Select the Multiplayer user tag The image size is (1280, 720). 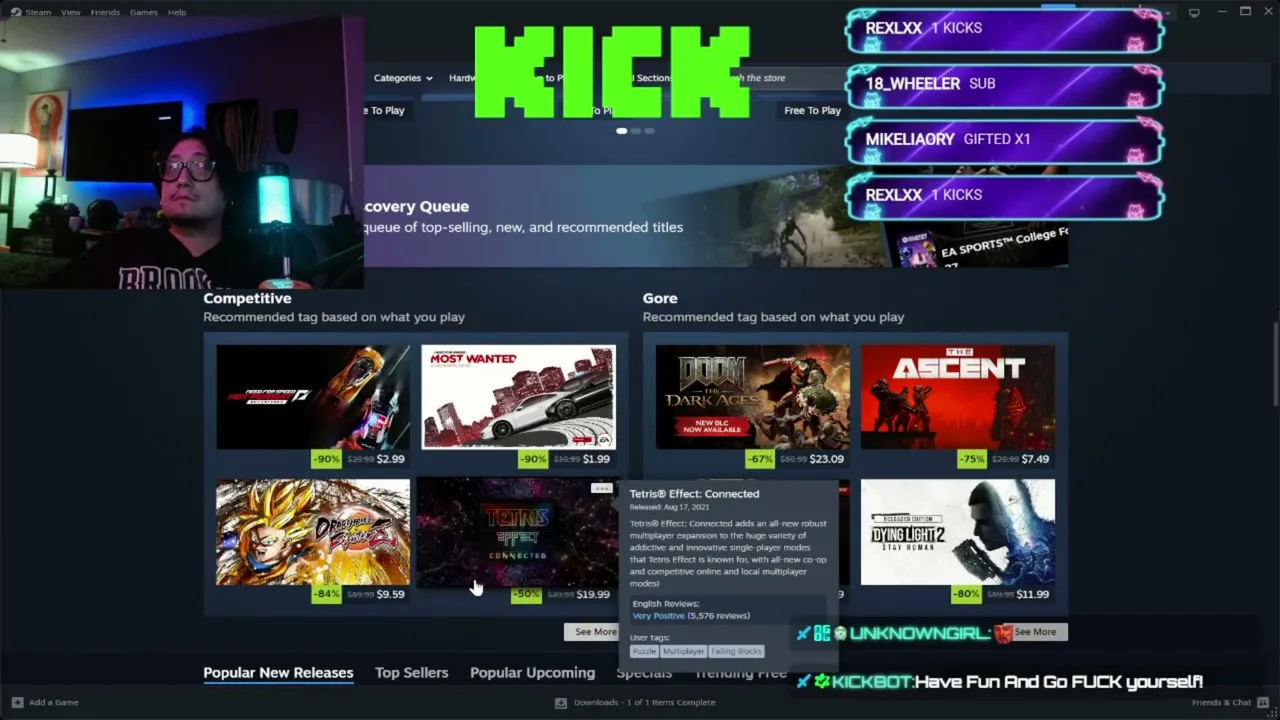click(x=683, y=651)
